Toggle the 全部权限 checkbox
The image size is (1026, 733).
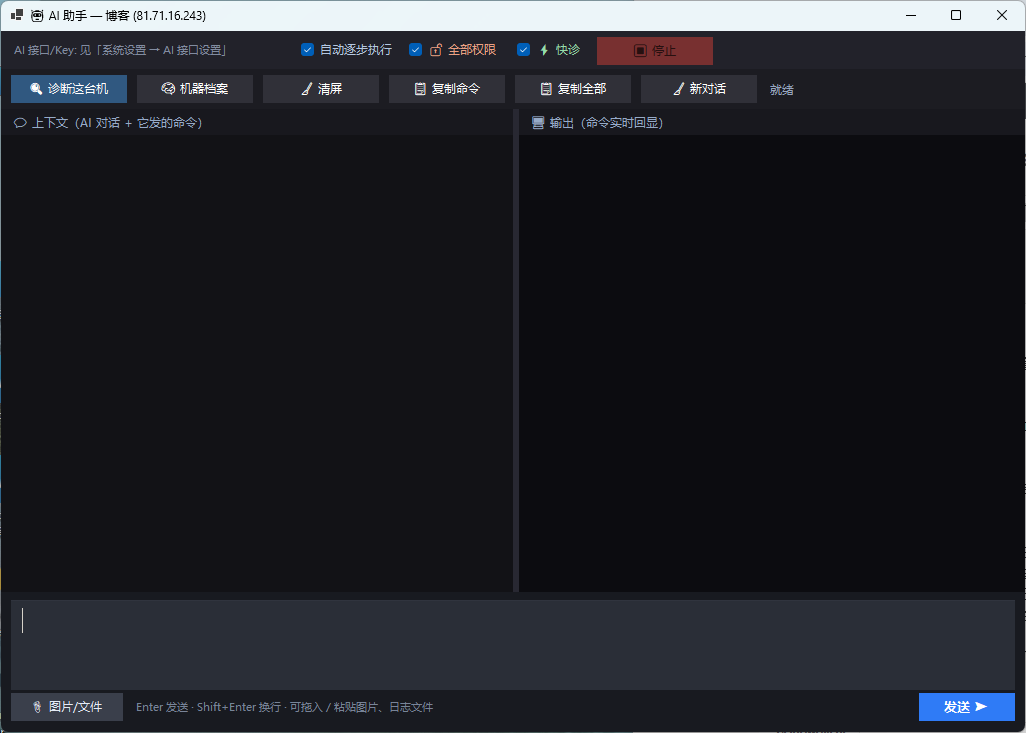(x=415, y=50)
